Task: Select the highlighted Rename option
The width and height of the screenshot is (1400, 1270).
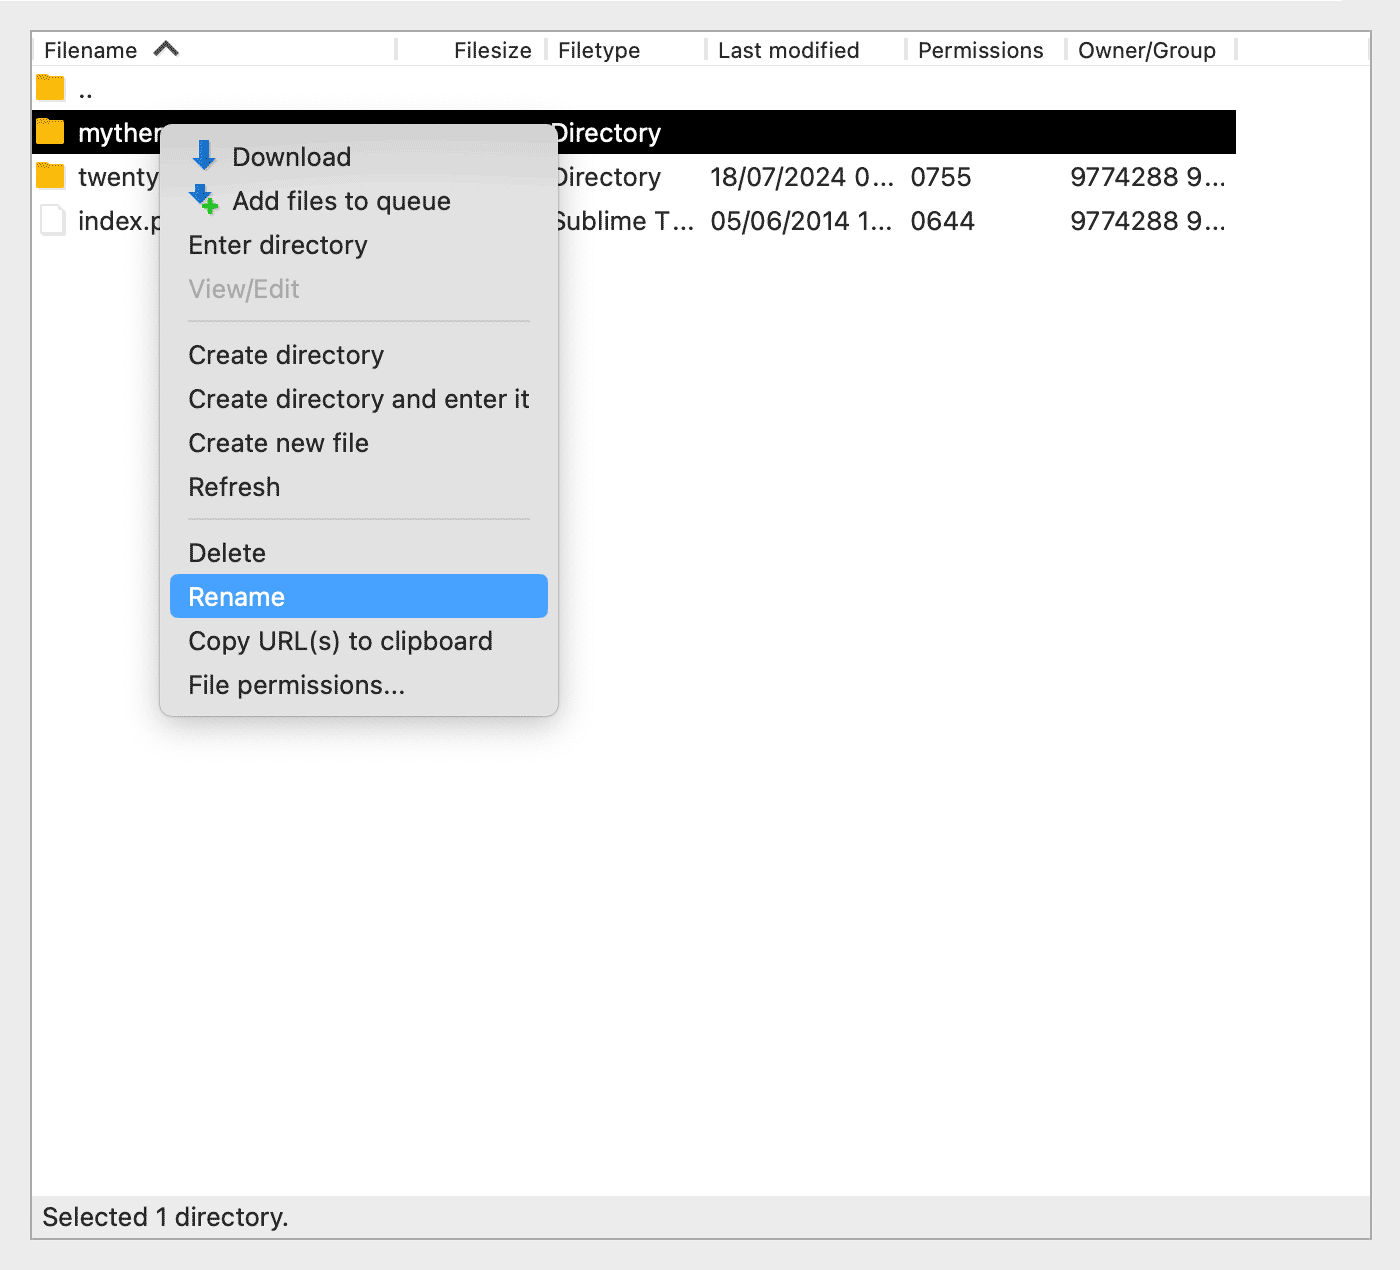Action: coord(359,596)
